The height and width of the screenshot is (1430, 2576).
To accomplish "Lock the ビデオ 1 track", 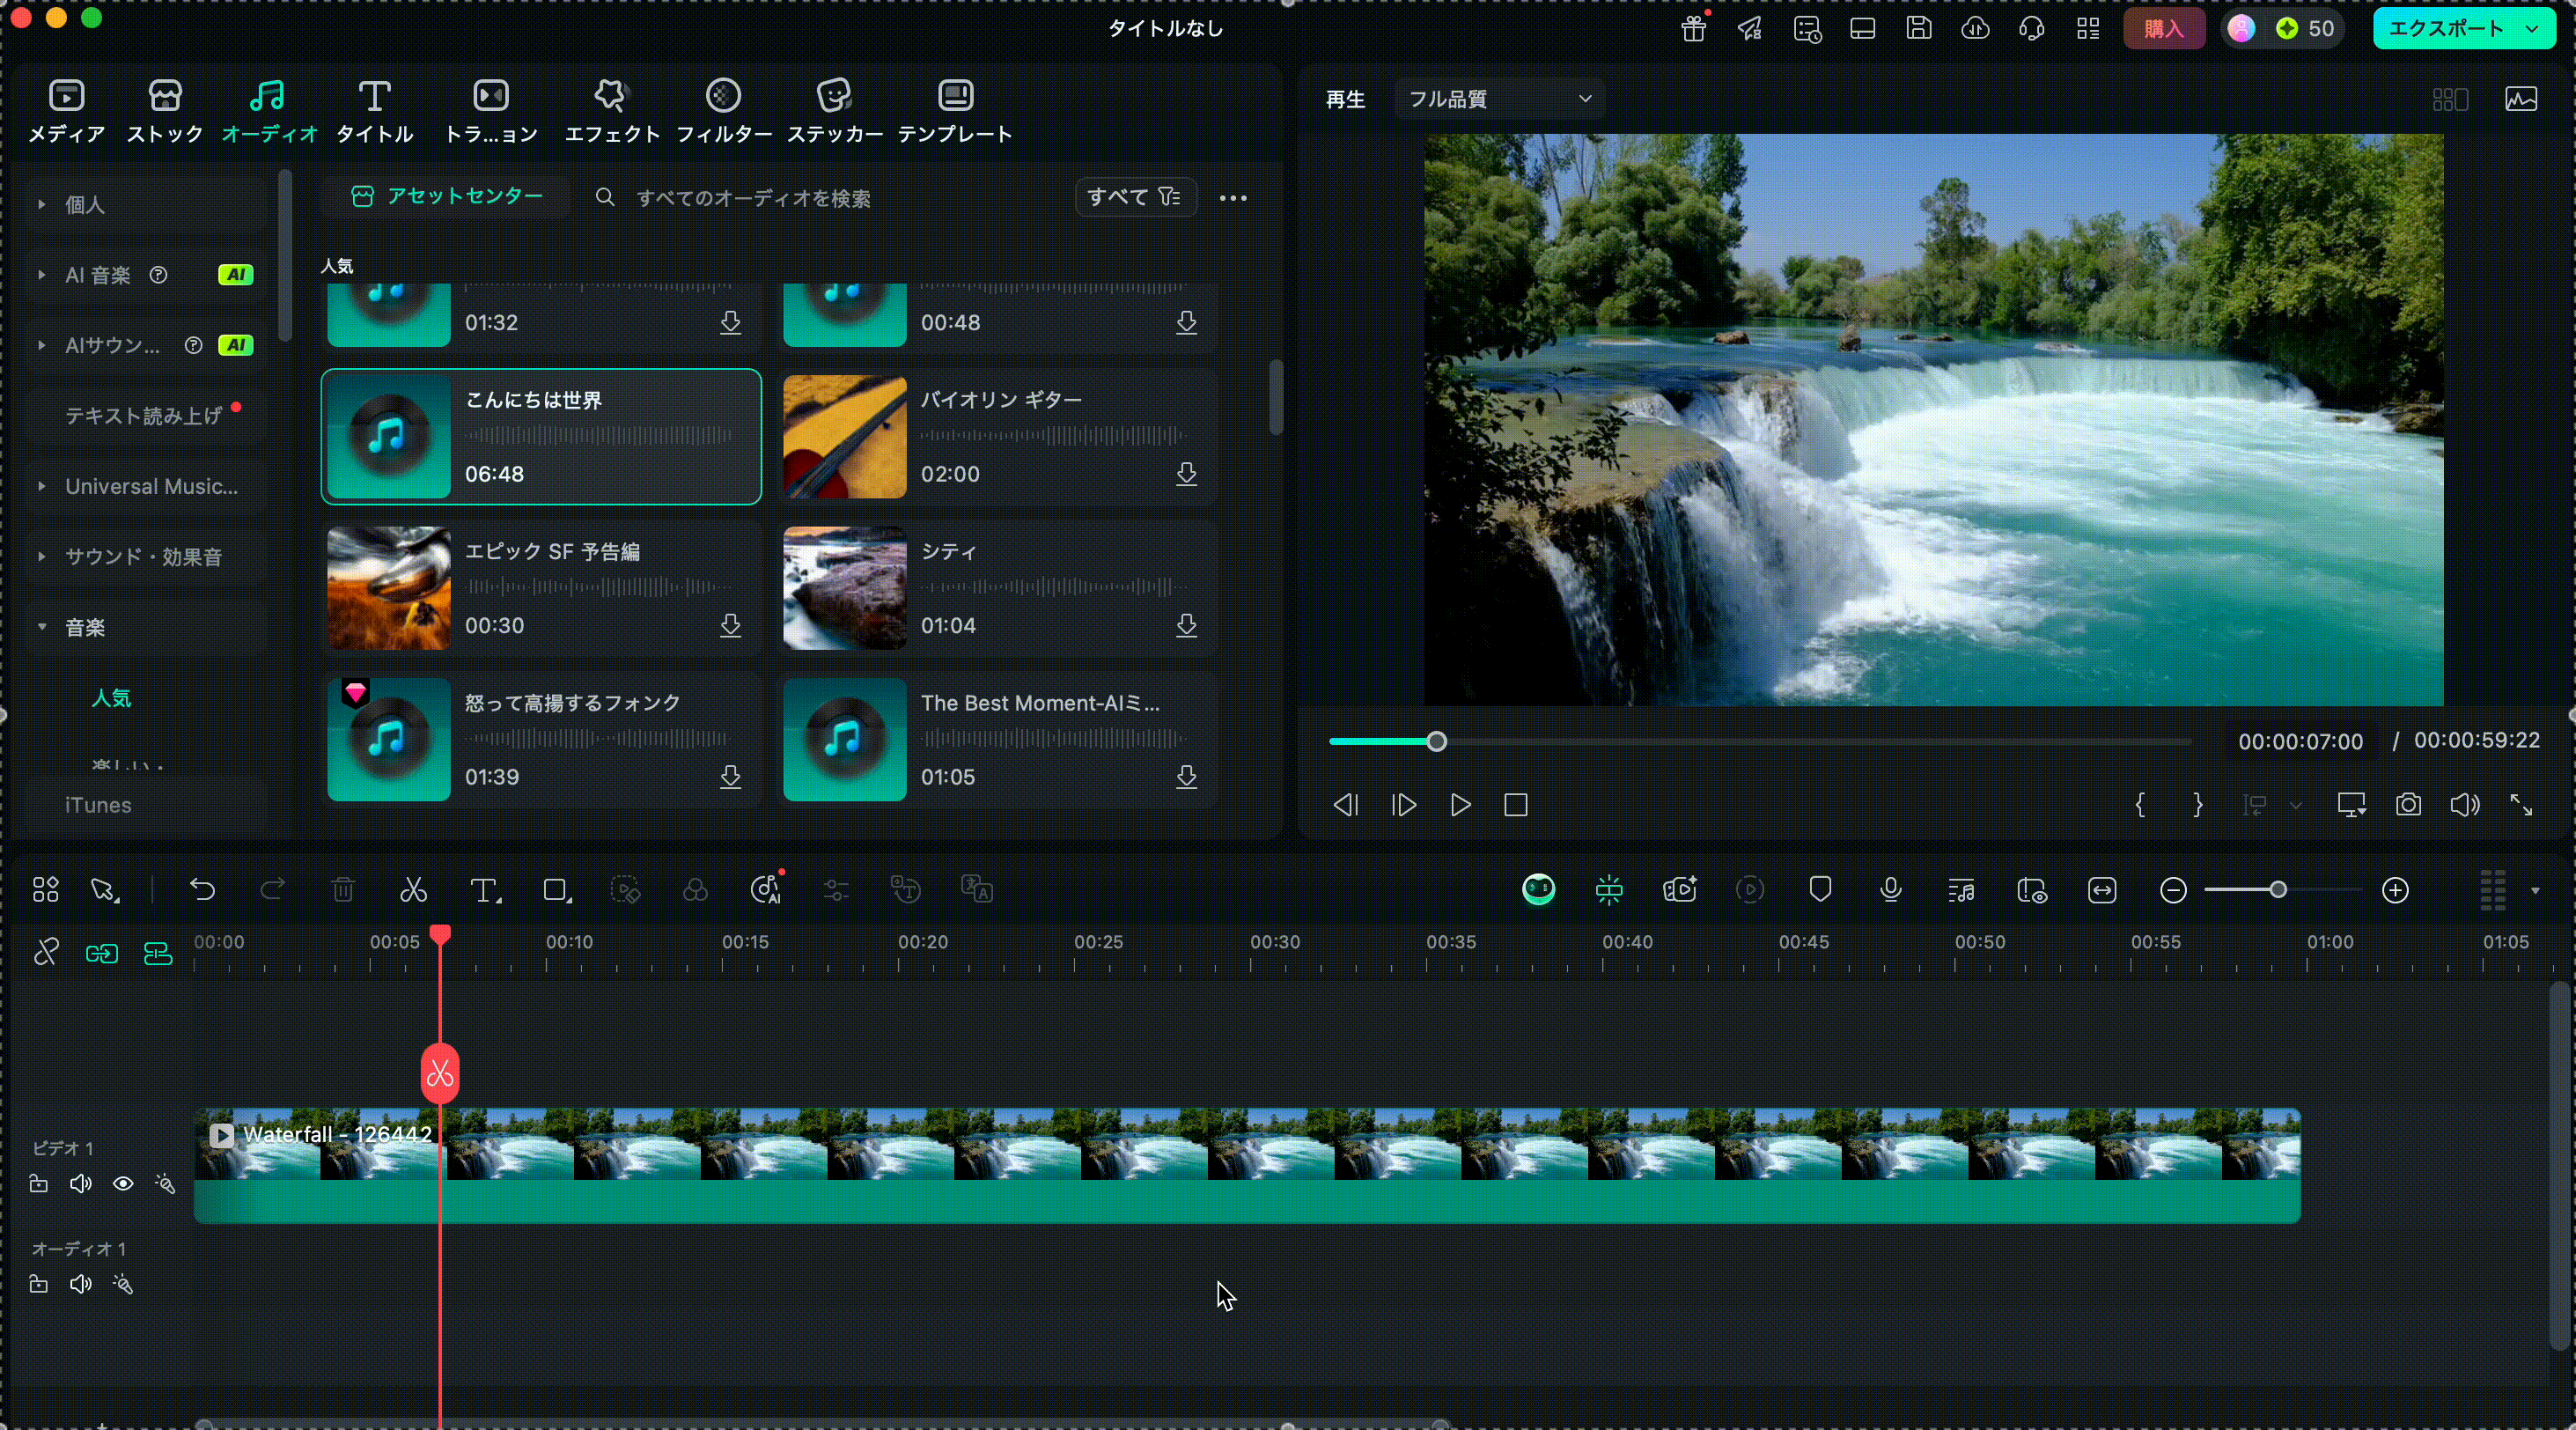I will tap(38, 1184).
